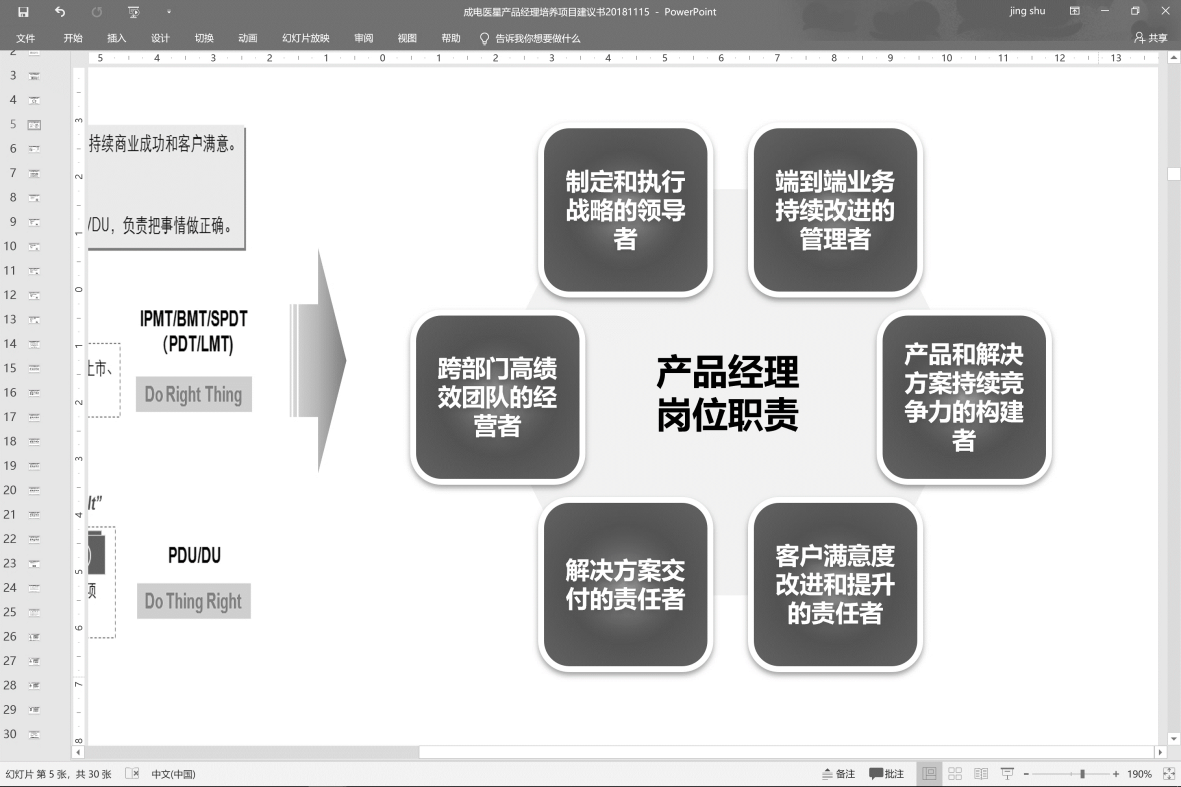Viewport: 1181px width, 787px height.
Task: Switch to the 幻灯片放映 tab
Action: tap(305, 38)
